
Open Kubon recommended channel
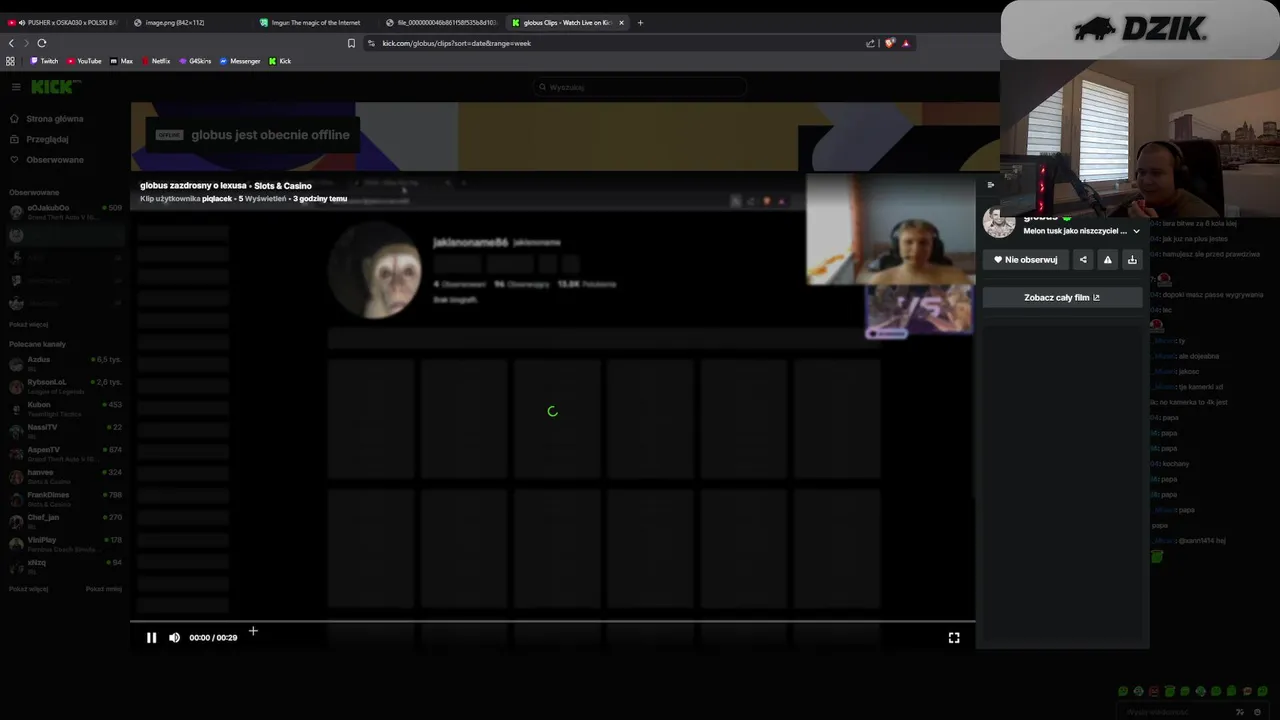pyautogui.click(x=65, y=408)
